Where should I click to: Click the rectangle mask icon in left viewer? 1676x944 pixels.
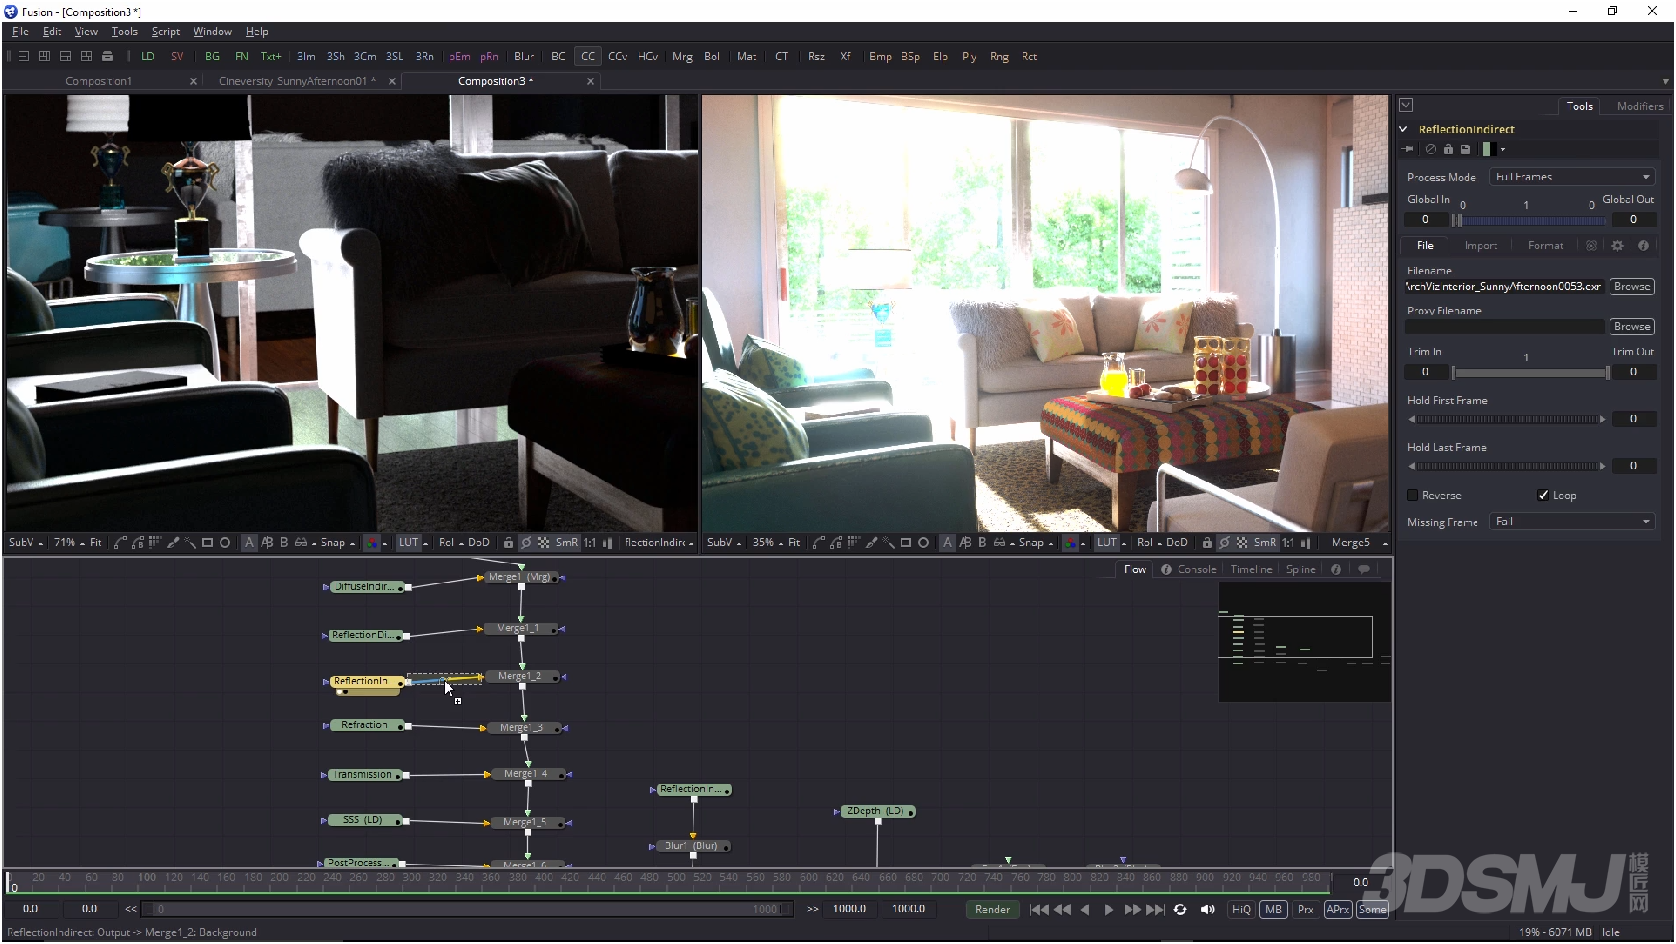pyautogui.click(x=207, y=543)
